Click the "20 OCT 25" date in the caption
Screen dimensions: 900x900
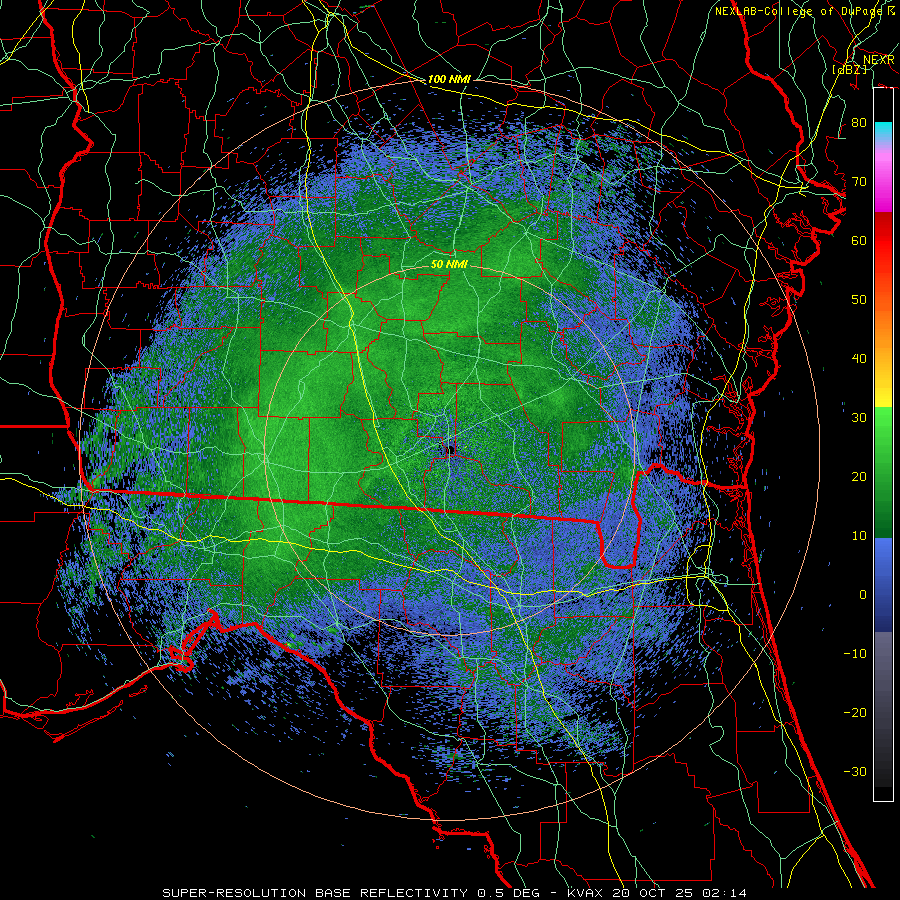coord(655,893)
